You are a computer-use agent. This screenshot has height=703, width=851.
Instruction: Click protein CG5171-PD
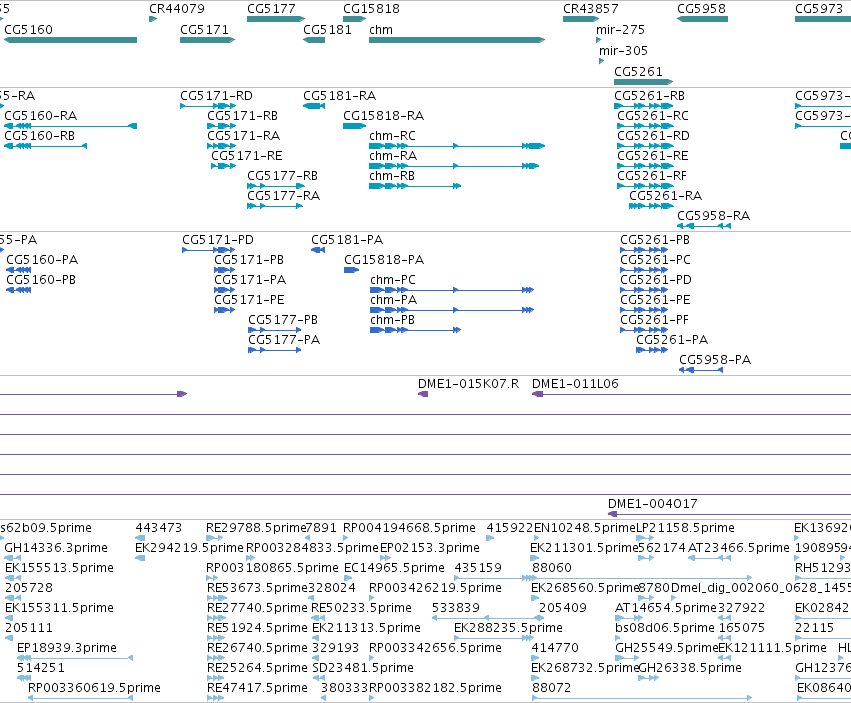[218, 239]
